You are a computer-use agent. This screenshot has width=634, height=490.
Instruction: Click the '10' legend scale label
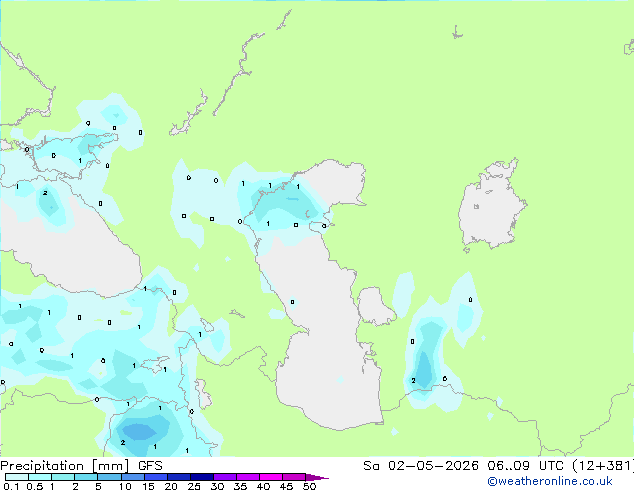pyautogui.click(x=125, y=486)
